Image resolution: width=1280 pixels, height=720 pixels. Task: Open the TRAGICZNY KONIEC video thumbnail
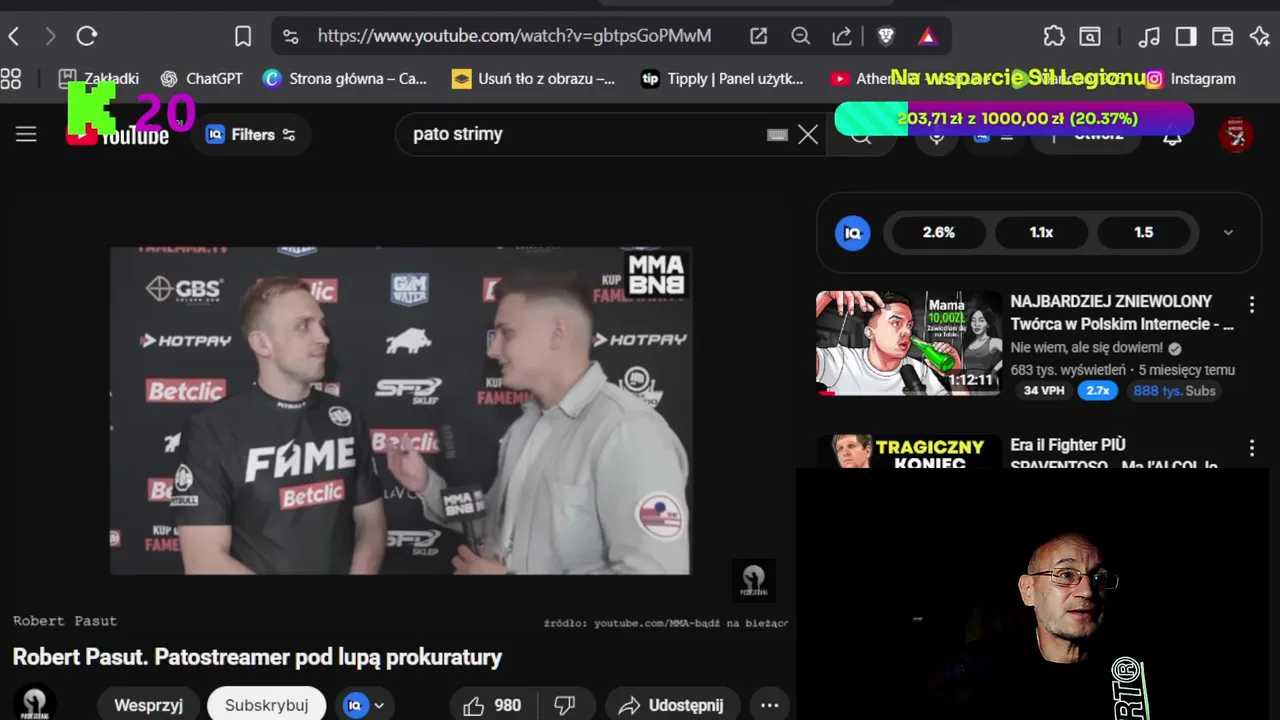pyautogui.click(x=908, y=451)
